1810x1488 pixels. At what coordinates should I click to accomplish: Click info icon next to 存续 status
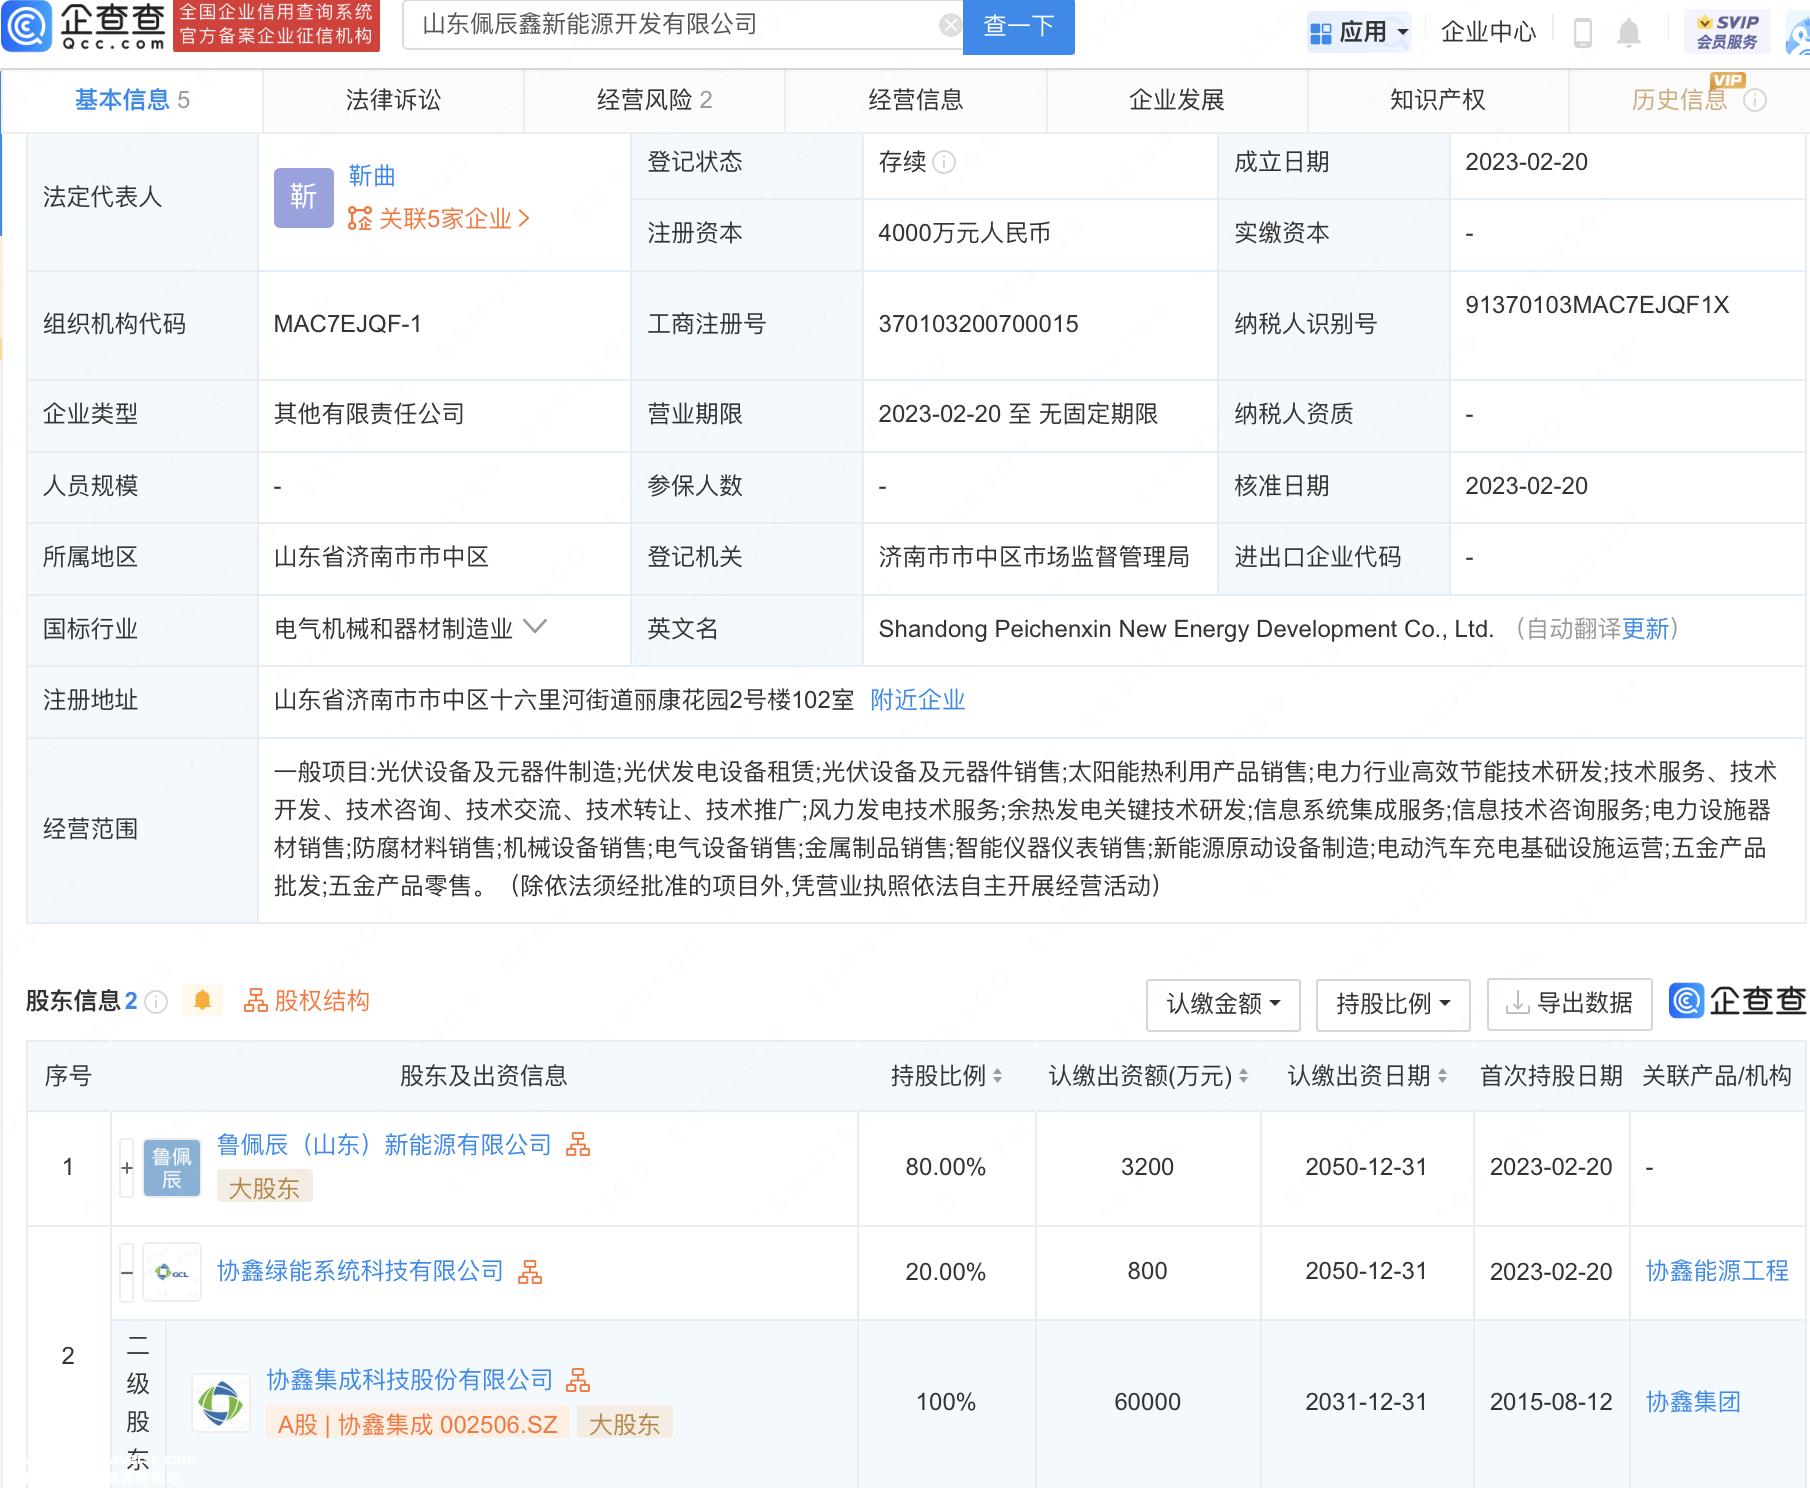click(944, 162)
